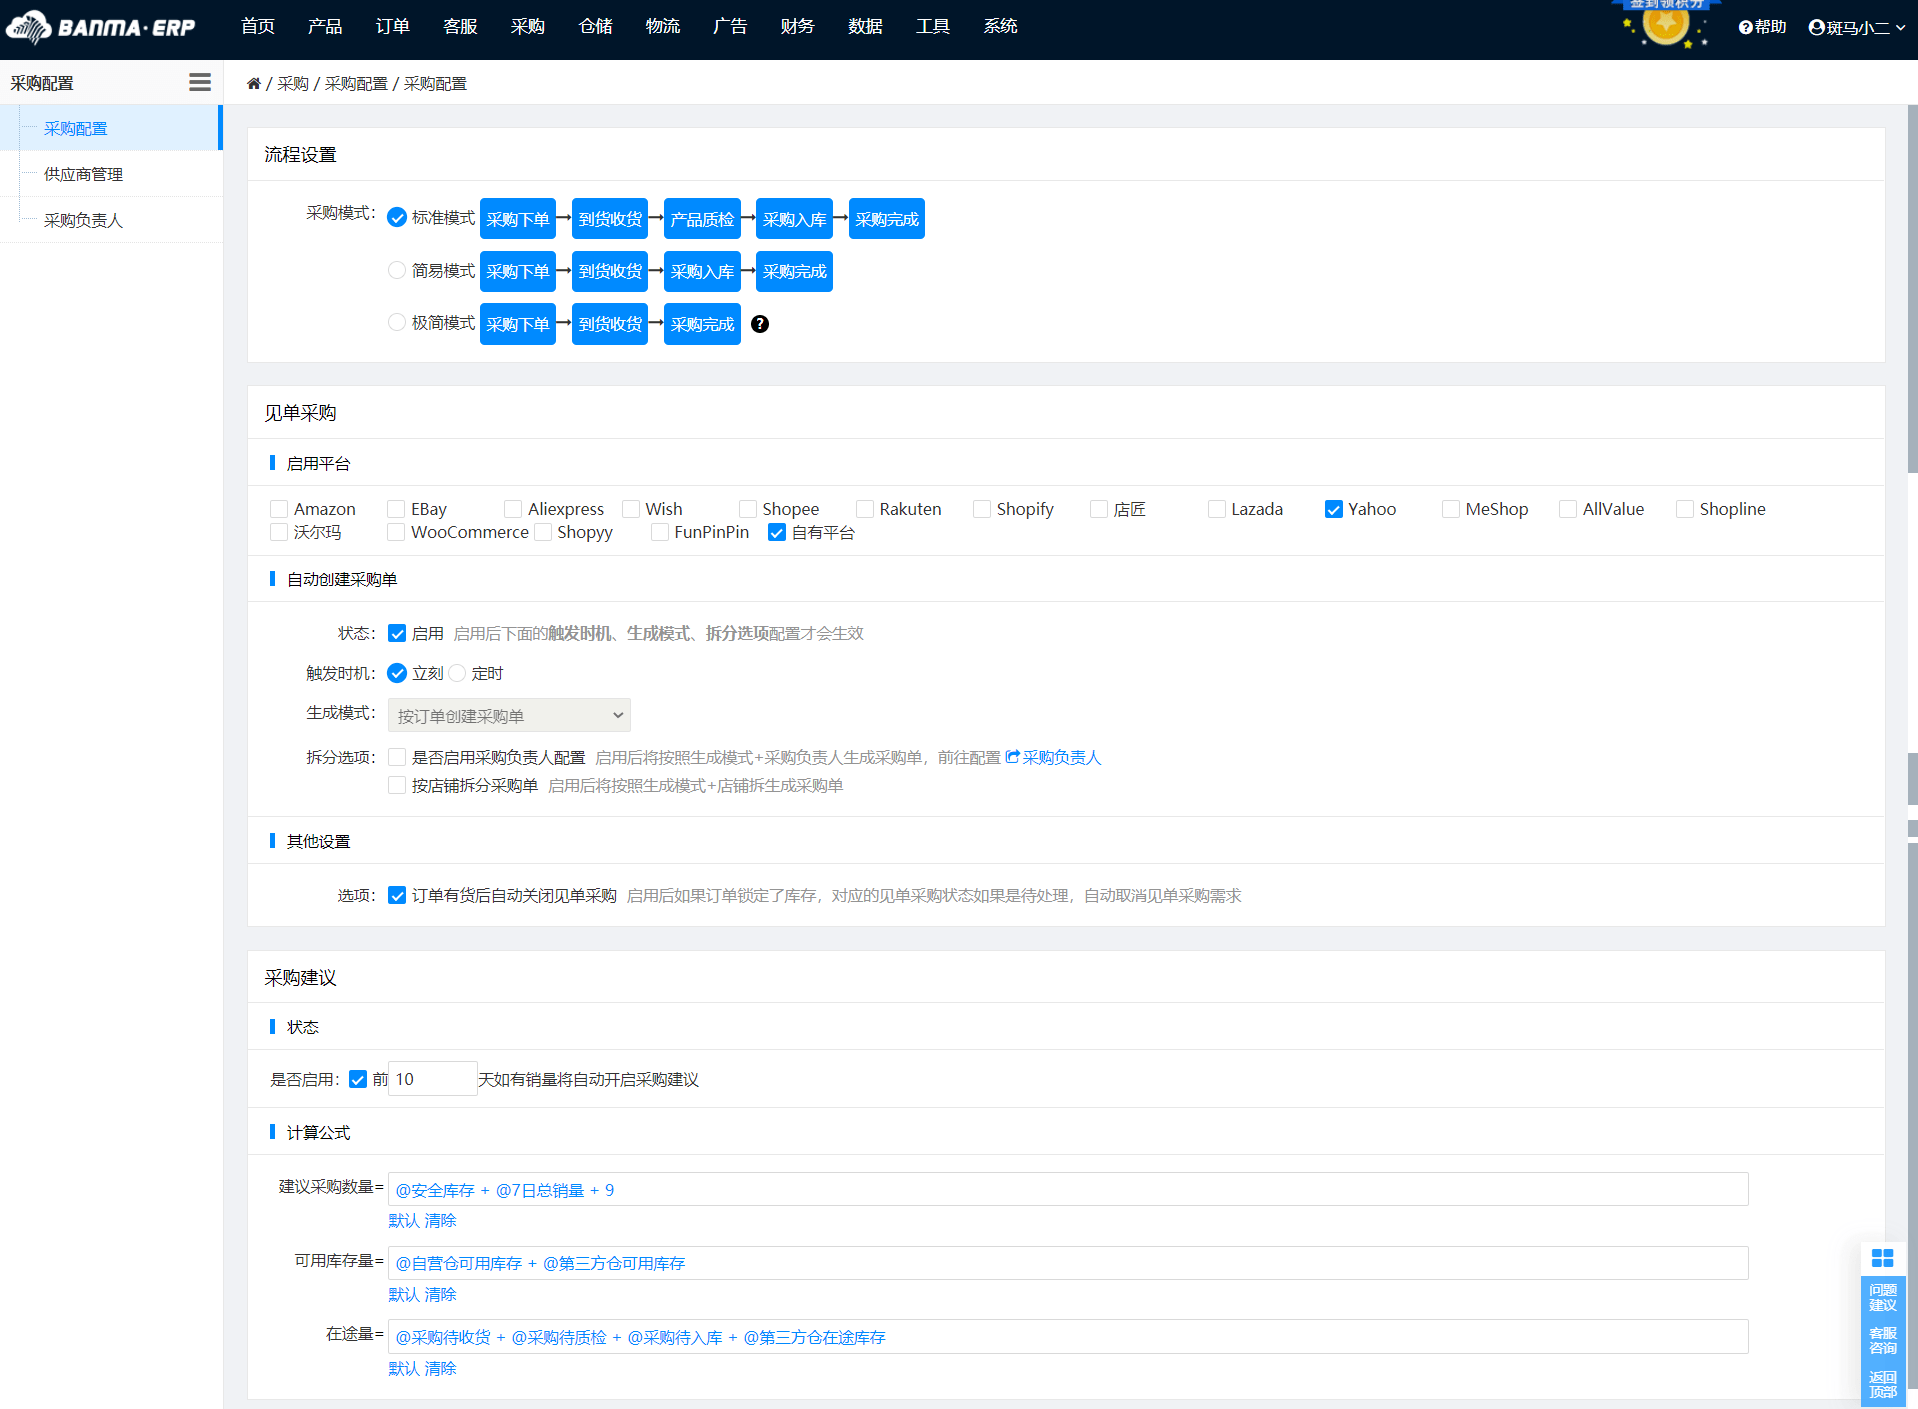
Task: Click the 产品质检 step in 标准模式
Action: click(702, 219)
